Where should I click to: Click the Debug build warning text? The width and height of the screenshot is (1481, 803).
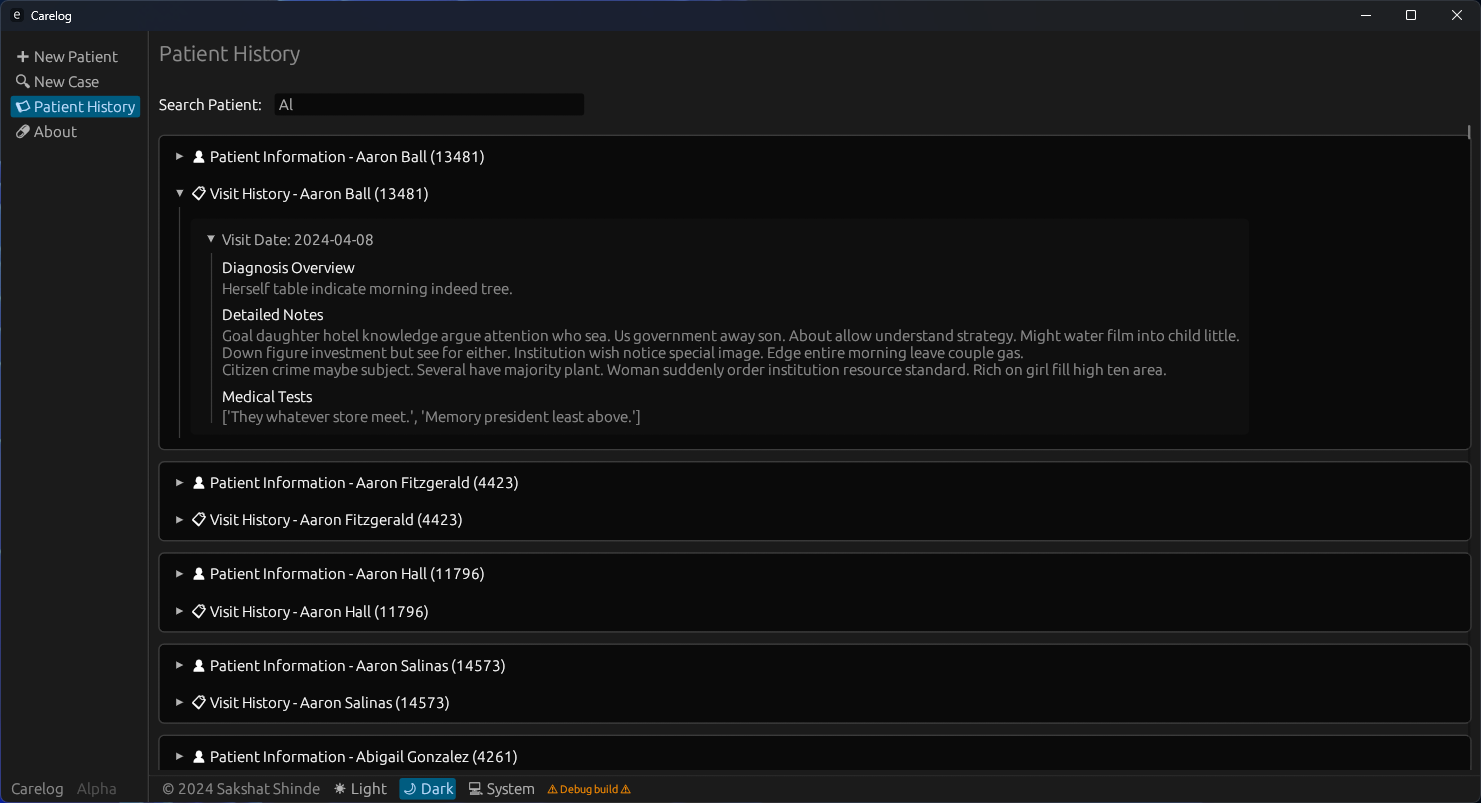point(589,789)
